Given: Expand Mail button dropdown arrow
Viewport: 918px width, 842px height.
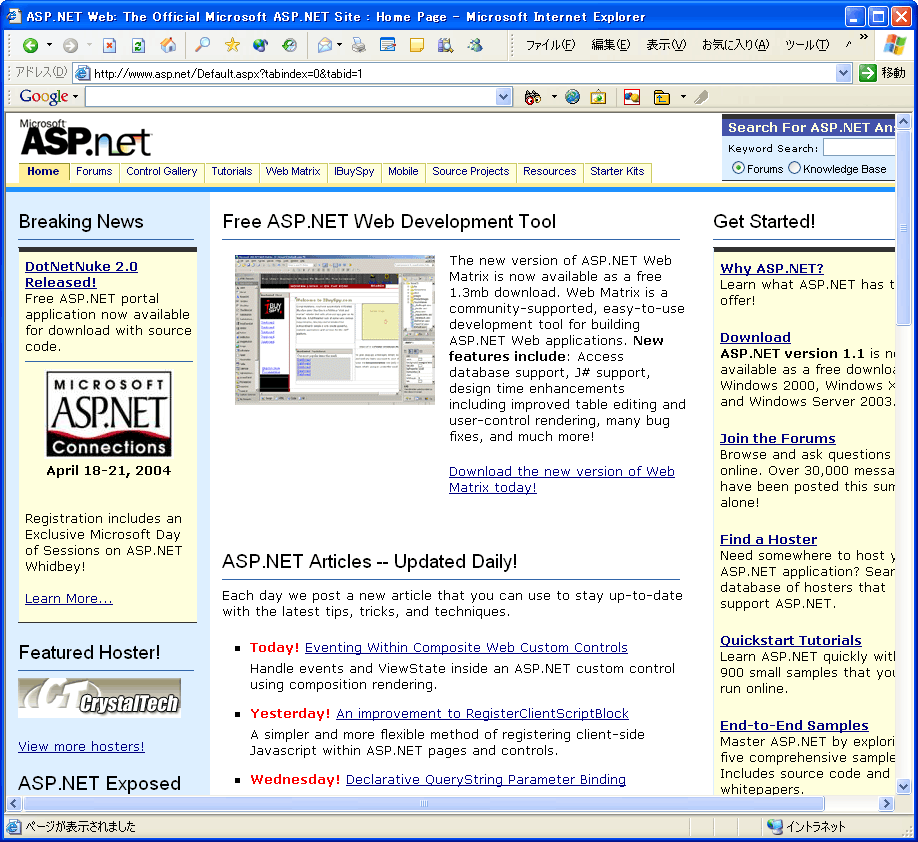Looking at the screenshot, I should click(340, 45).
